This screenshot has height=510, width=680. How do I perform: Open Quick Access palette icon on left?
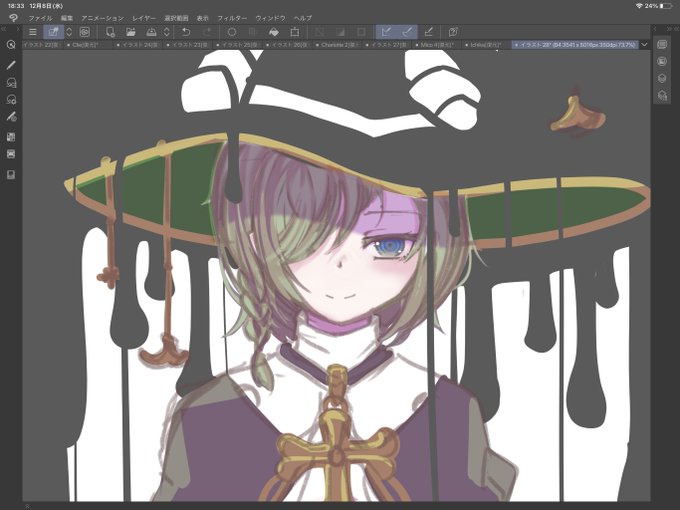point(11,45)
